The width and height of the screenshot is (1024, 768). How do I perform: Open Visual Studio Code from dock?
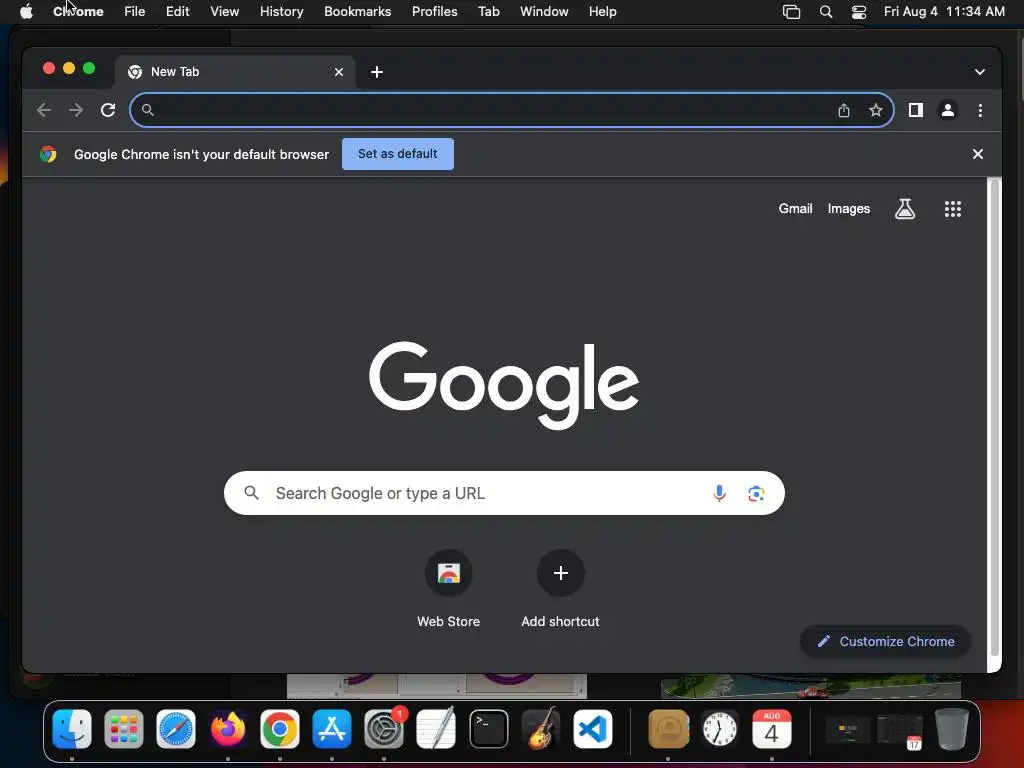(x=593, y=729)
